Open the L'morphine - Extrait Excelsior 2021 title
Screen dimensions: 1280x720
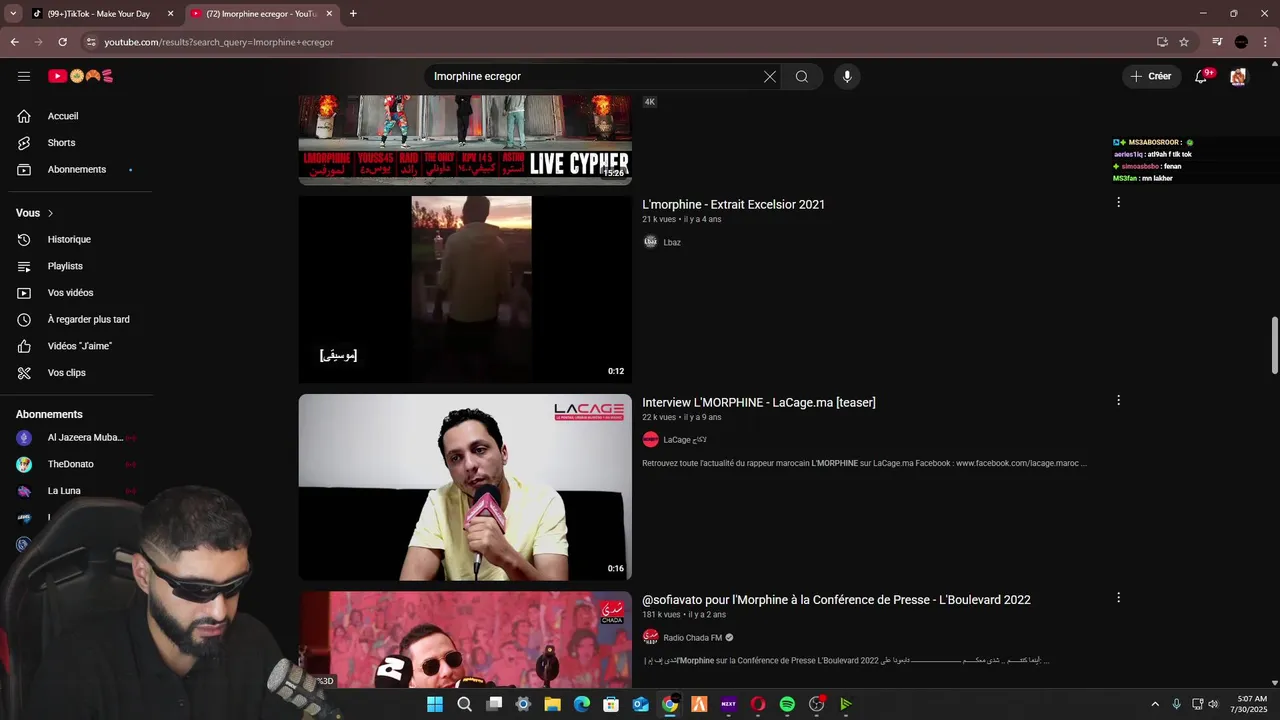tap(733, 205)
